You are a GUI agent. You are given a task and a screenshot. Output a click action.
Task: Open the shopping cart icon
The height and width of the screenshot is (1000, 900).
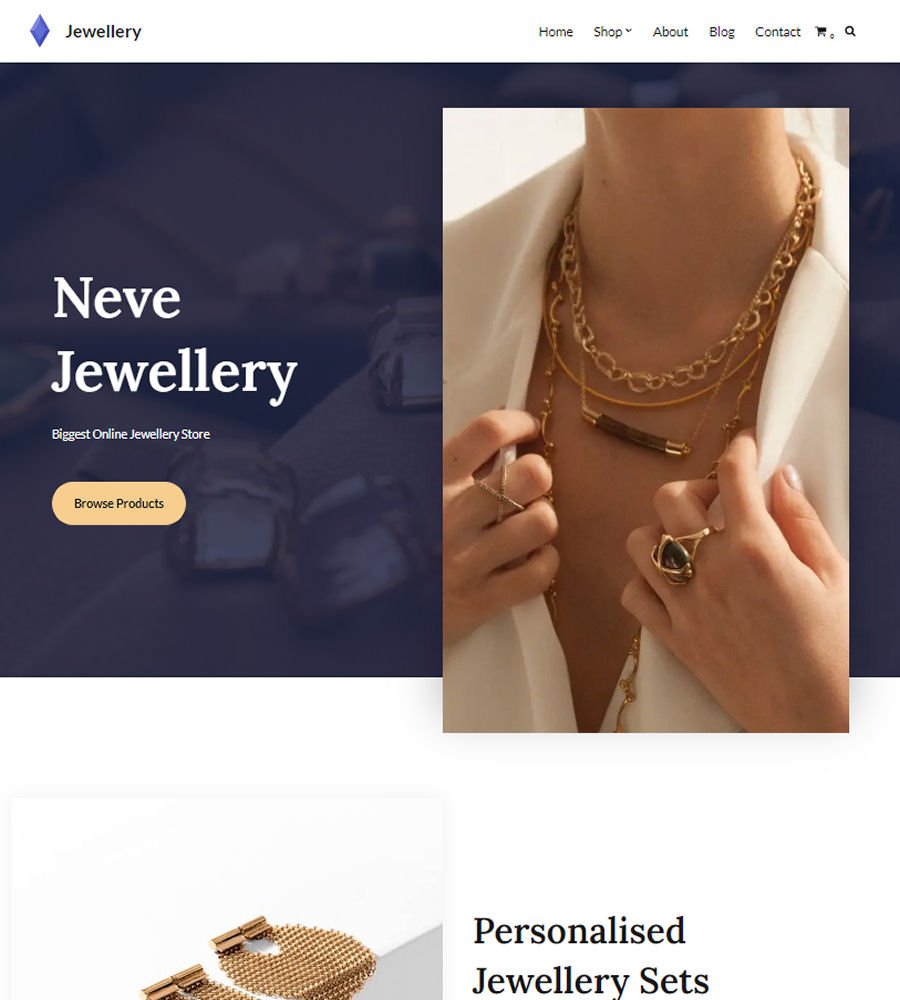pyautogui.click(x=820, y=31)
